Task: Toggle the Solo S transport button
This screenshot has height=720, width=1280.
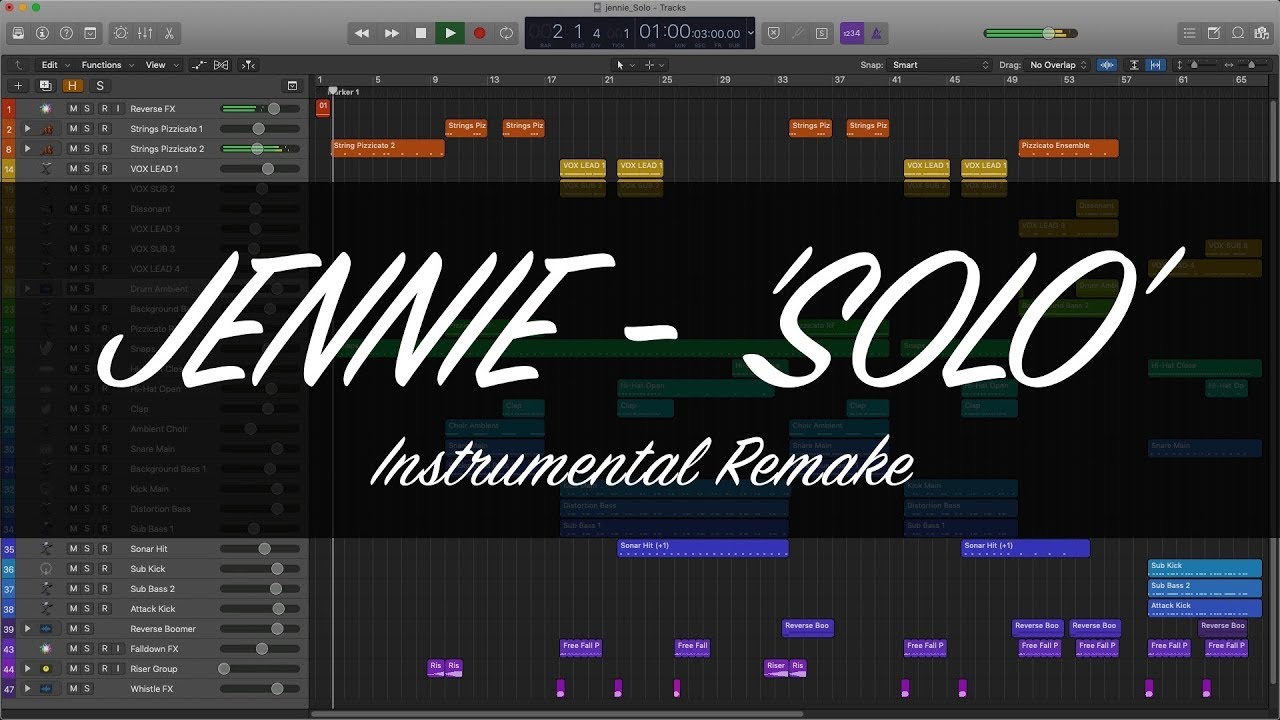Action: [x=822, y=33]
